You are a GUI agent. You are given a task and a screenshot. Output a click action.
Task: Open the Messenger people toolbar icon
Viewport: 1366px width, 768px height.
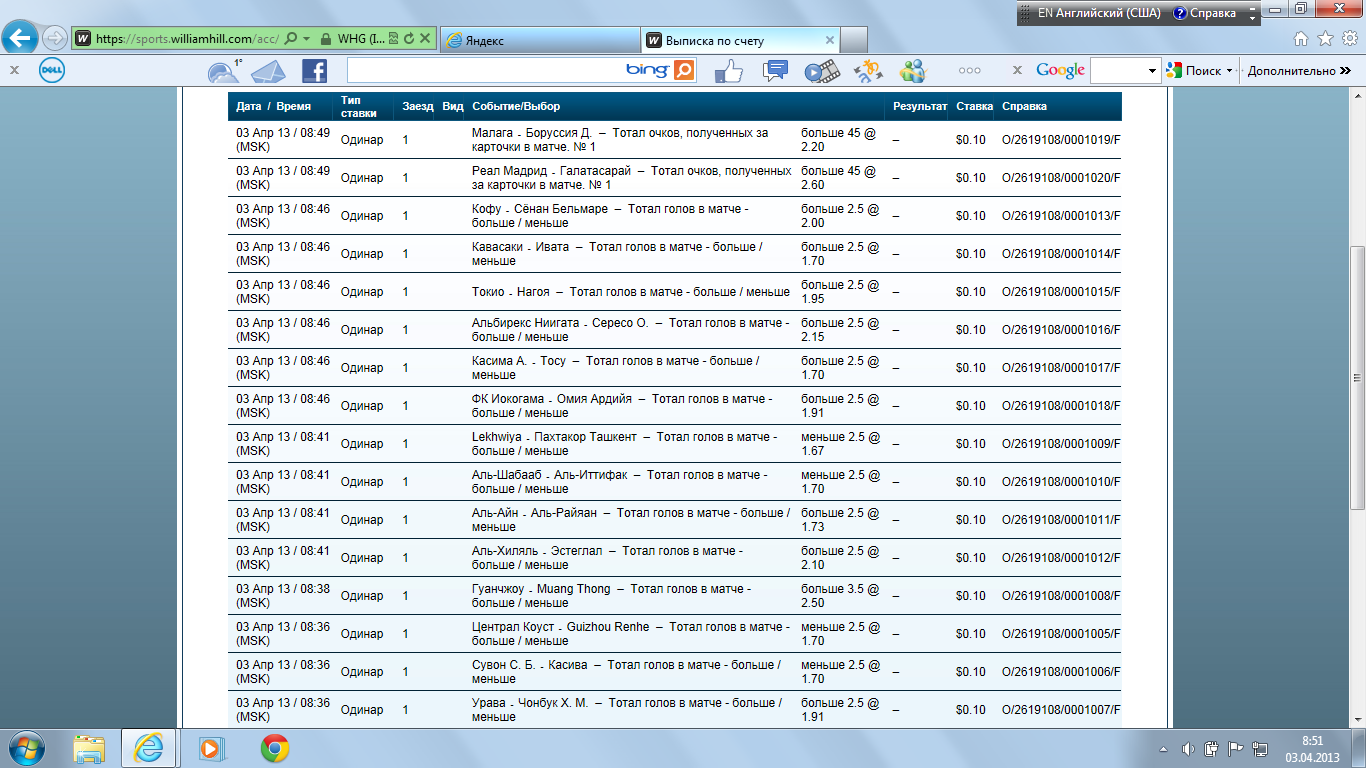pos(912,71)
